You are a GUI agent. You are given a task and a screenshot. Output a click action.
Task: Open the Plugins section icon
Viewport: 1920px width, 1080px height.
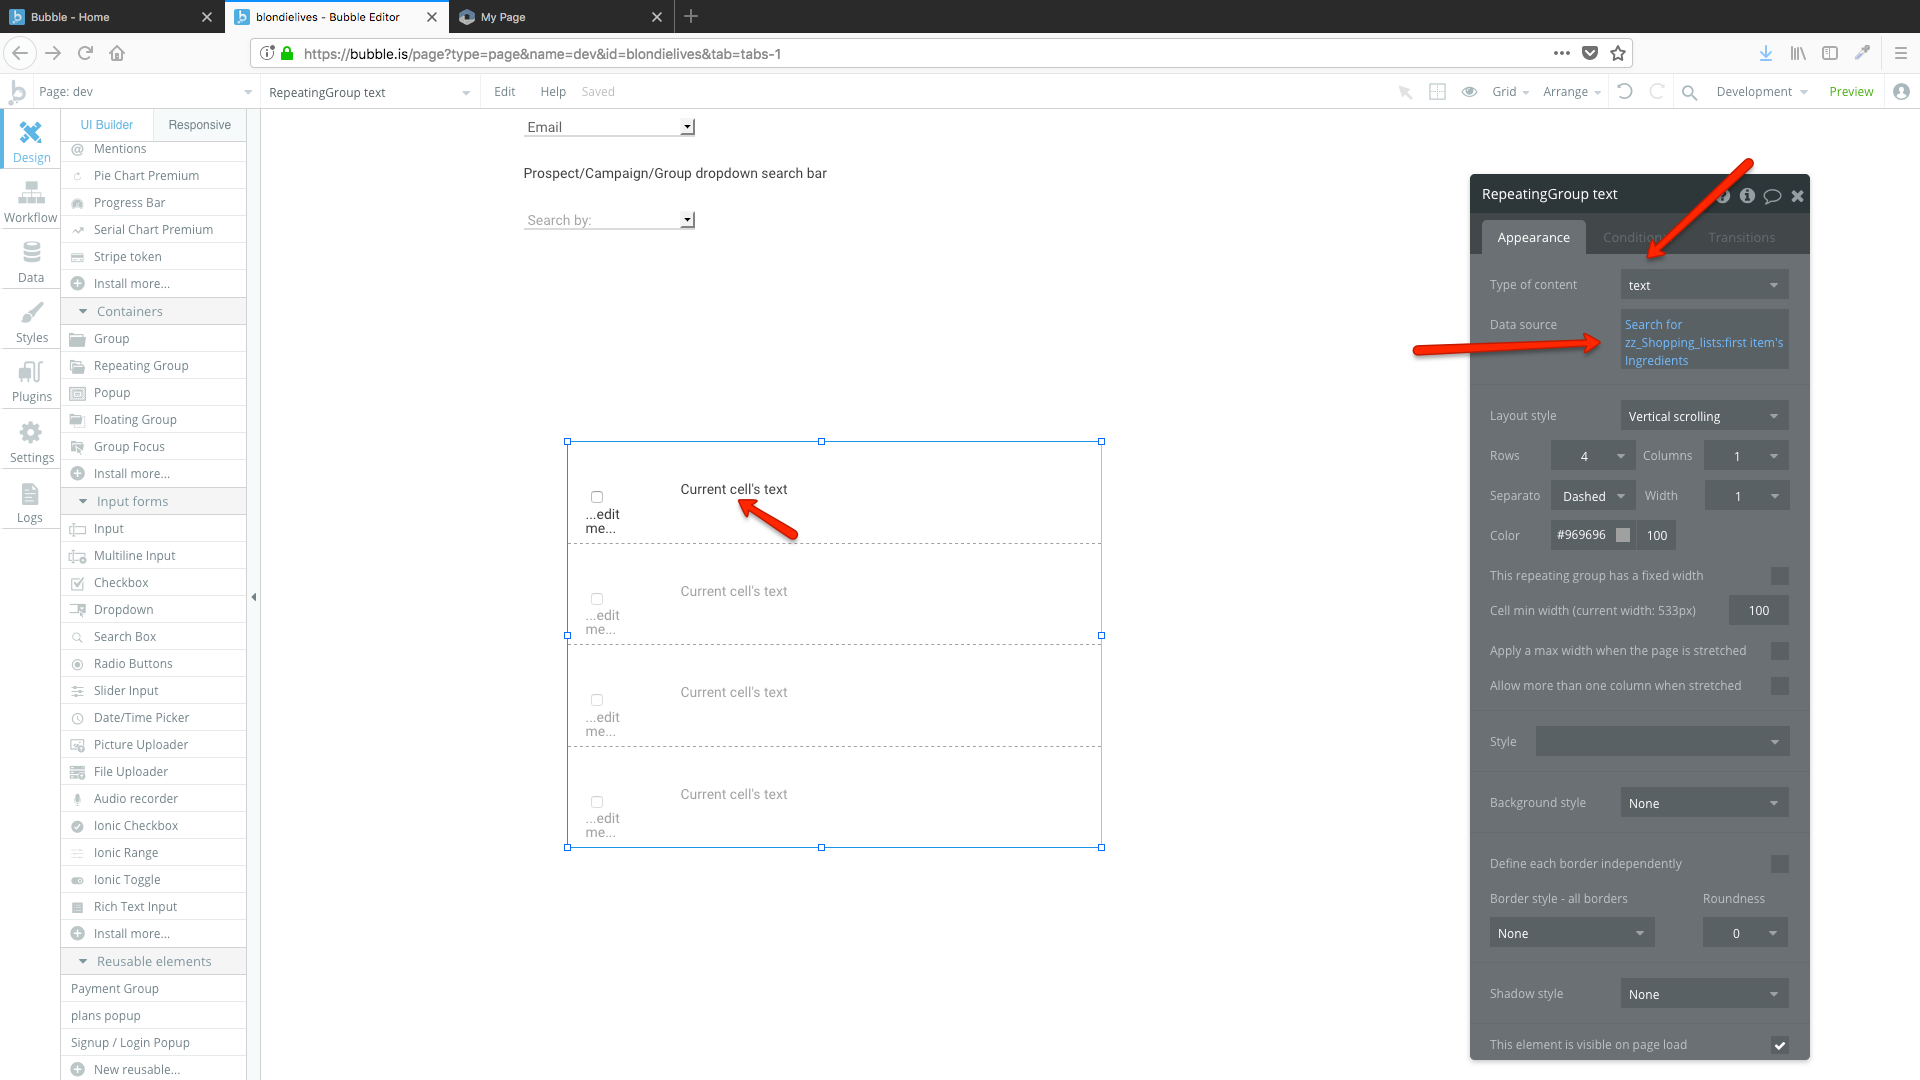click(31, 380)
